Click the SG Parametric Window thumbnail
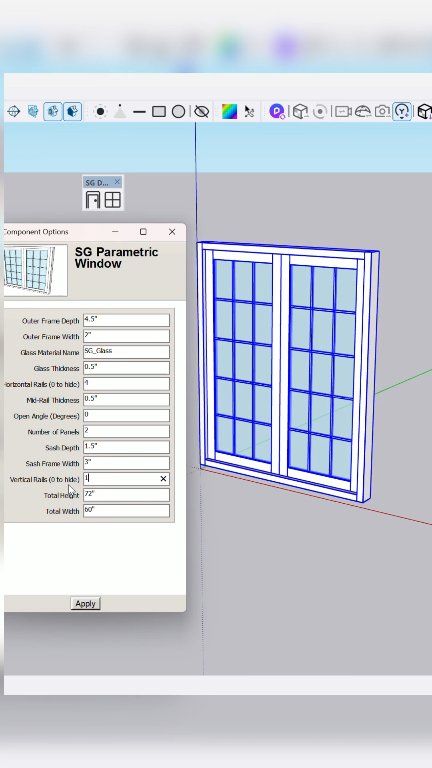The width and height of the screenshot is (432, 768). coord(35,270)
